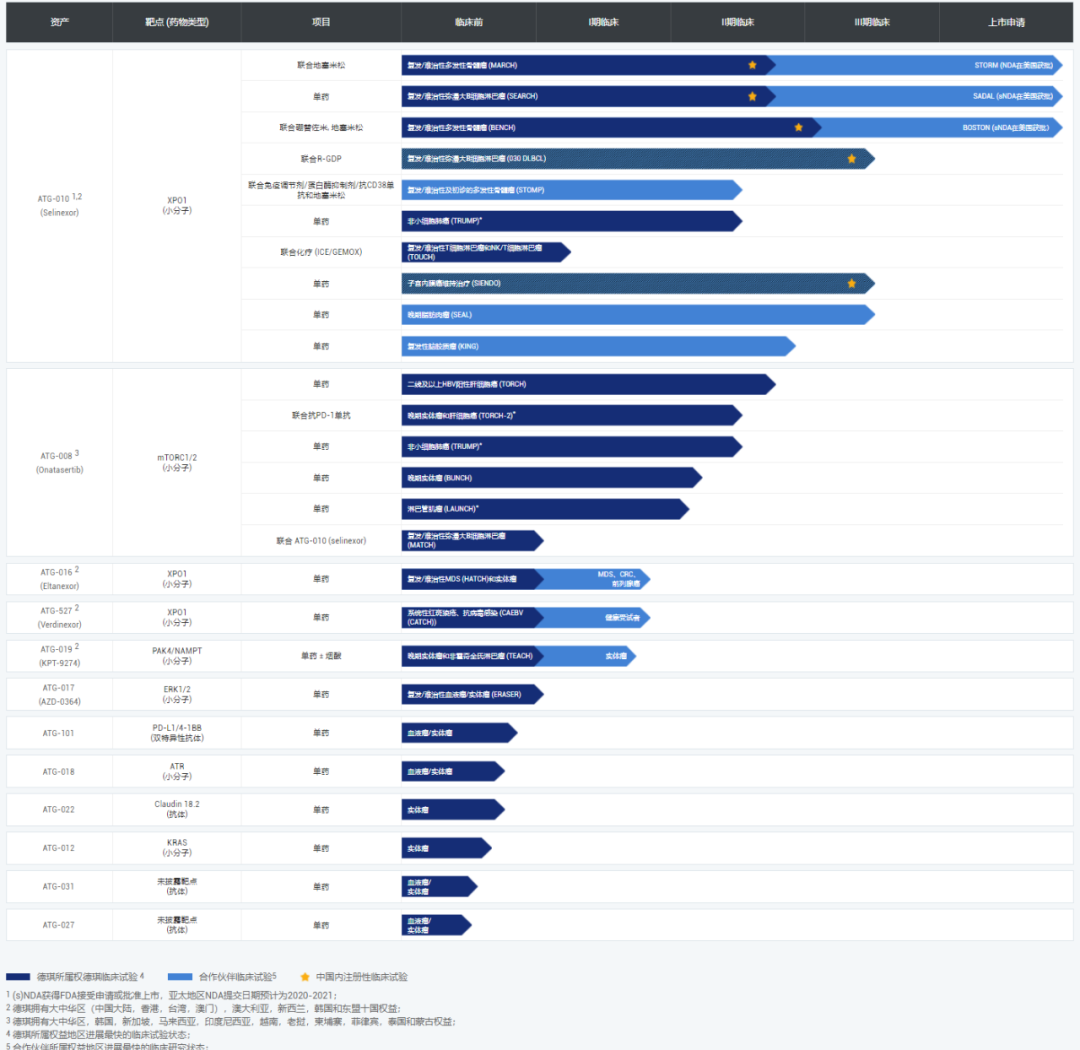
Task: Click the Claudin 18.2 target cell
Action: 176,810
